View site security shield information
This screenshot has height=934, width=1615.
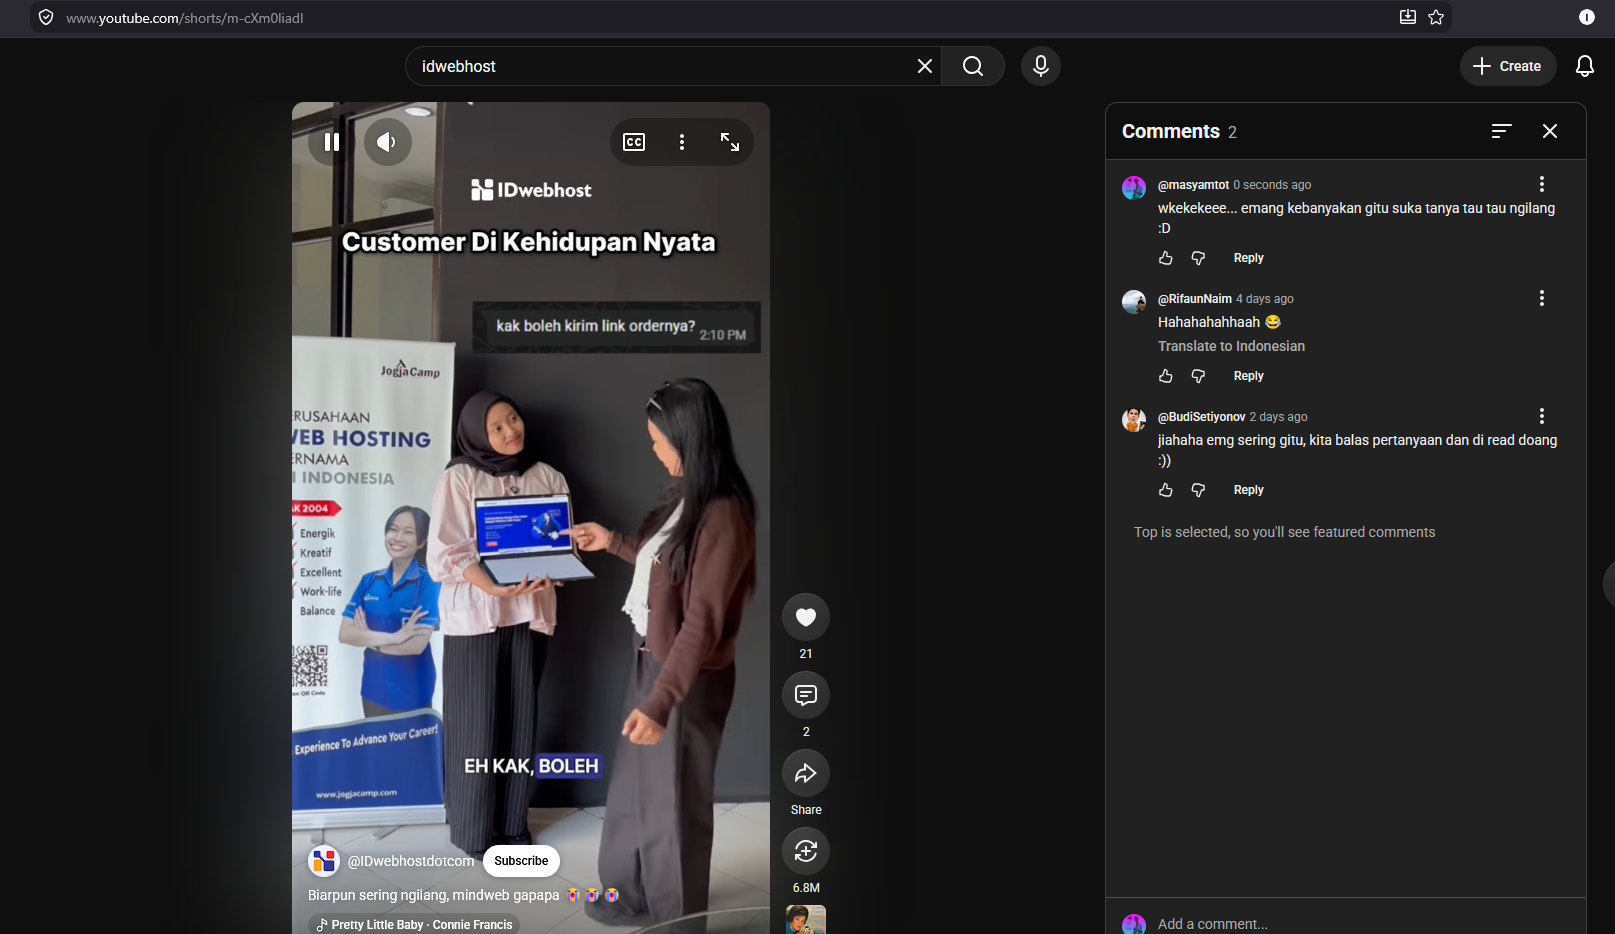pyautogui.click(x=46, y=17)
